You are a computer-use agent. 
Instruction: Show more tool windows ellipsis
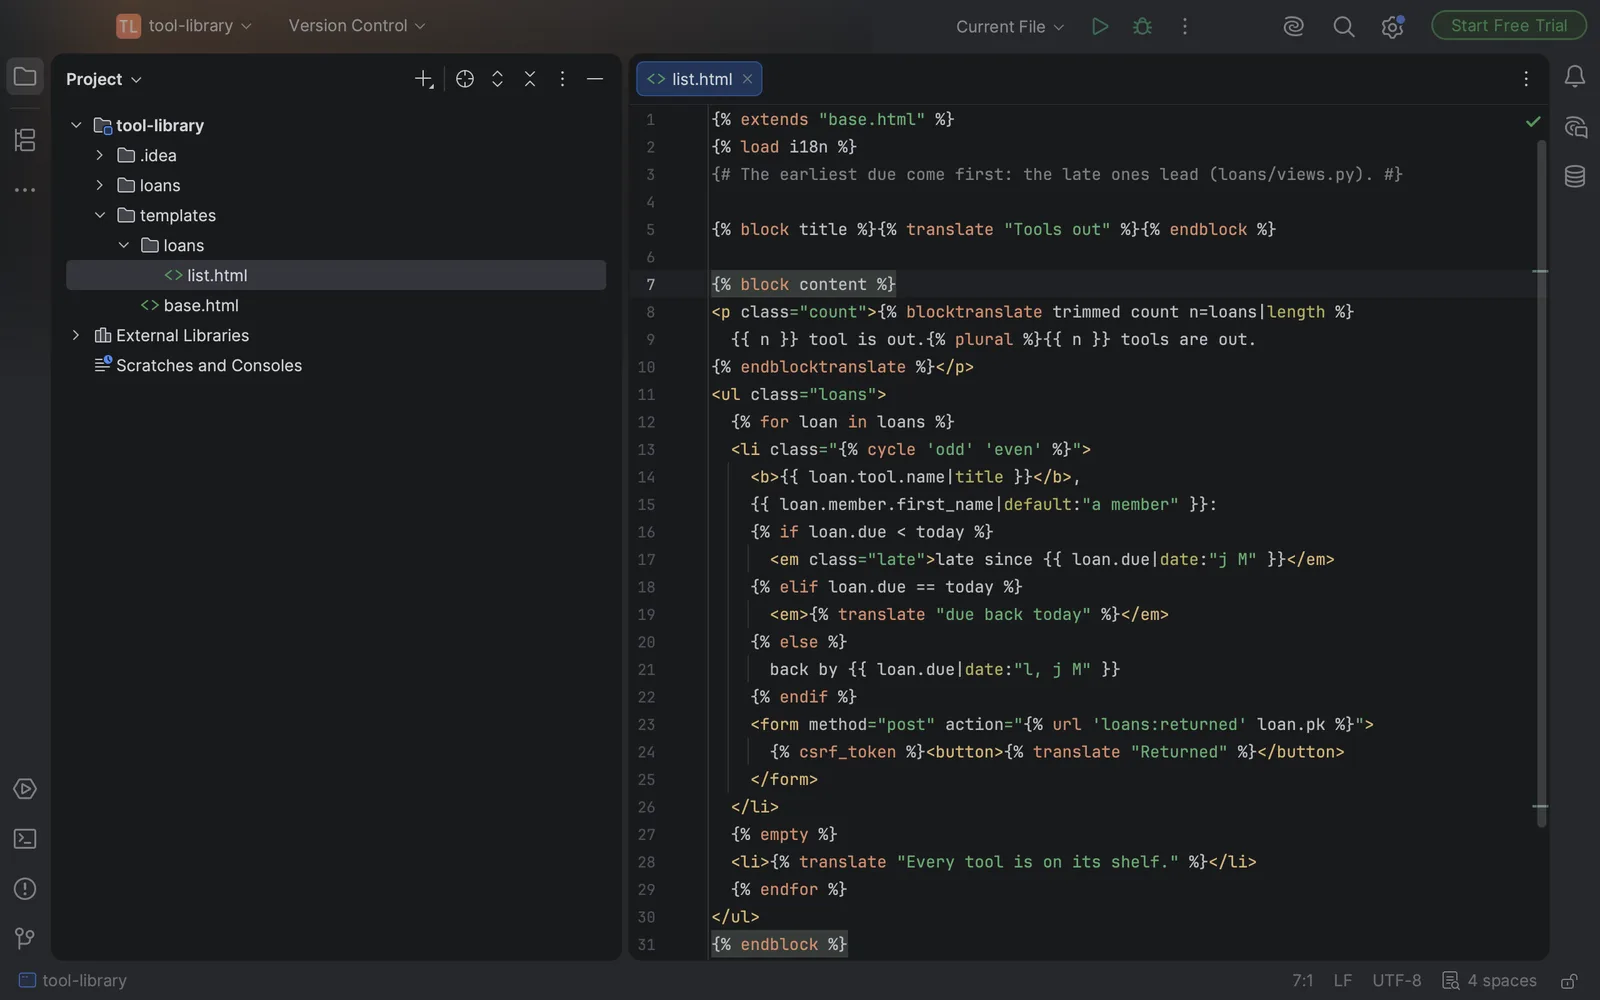25,190
